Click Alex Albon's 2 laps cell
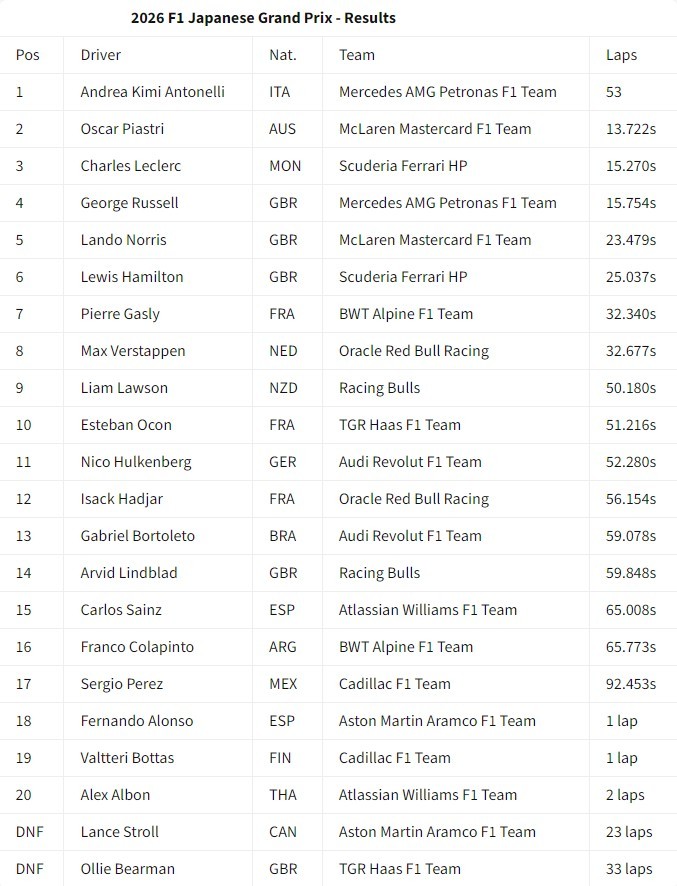The height and width of the screenshot is (886, 677). click(x=625, y=795)
